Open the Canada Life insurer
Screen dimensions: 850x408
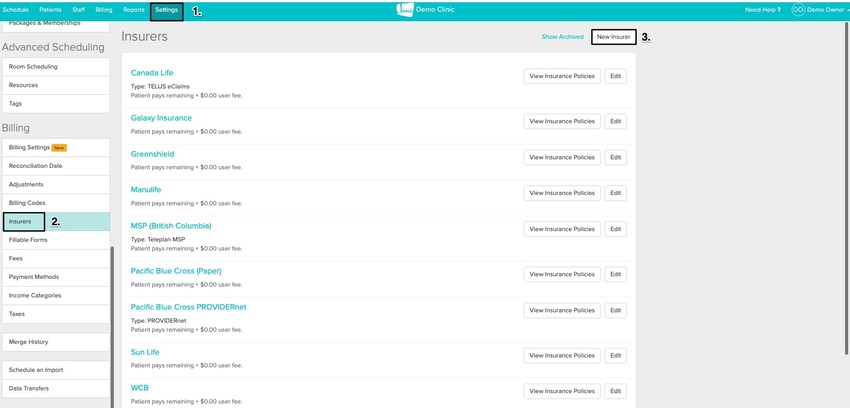coord(152,73)
